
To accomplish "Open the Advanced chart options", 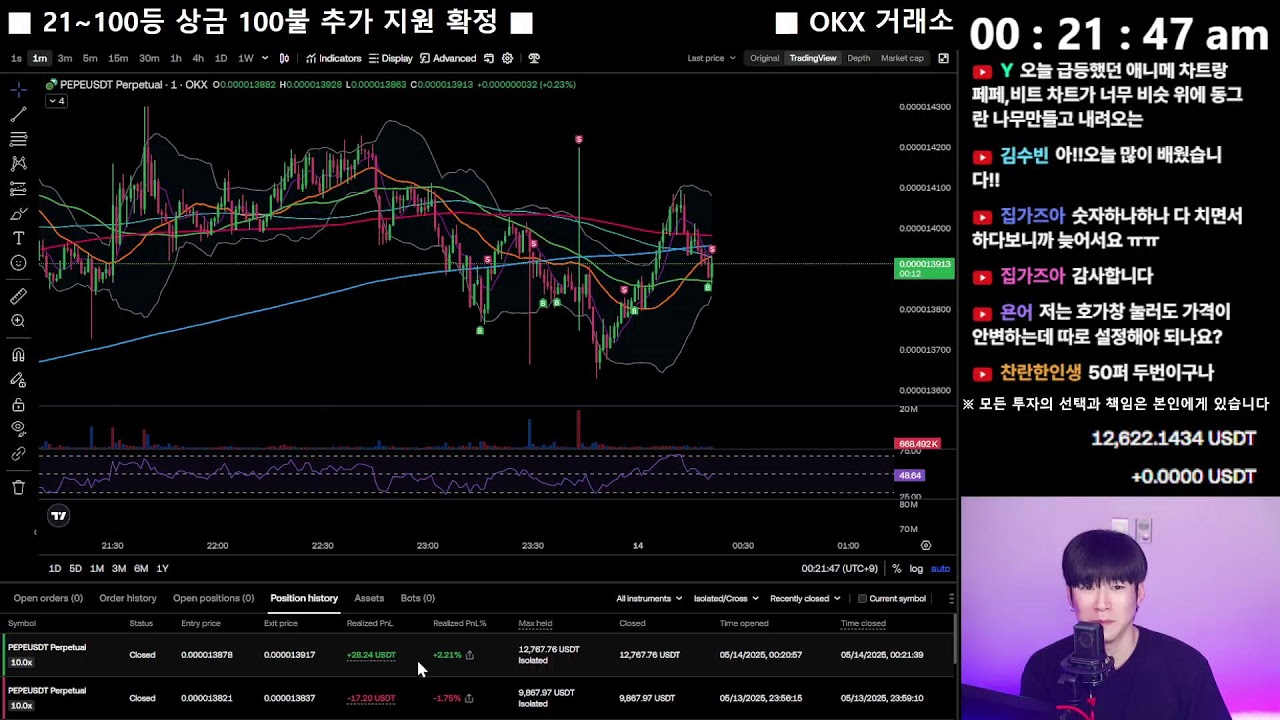I will pyautogui.click(x=448, y=58).
